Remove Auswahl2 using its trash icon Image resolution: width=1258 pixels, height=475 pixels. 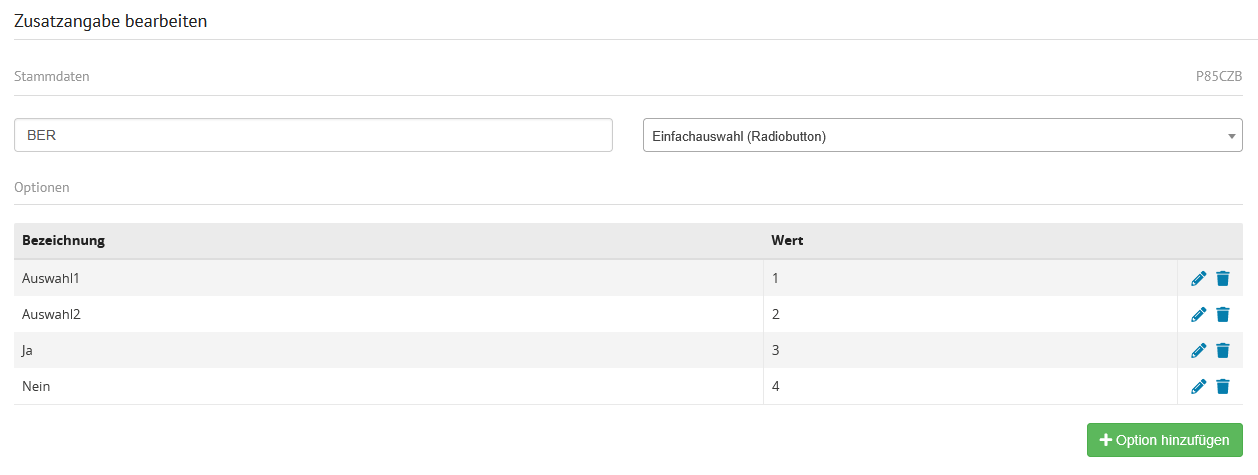click(1222, 314)
